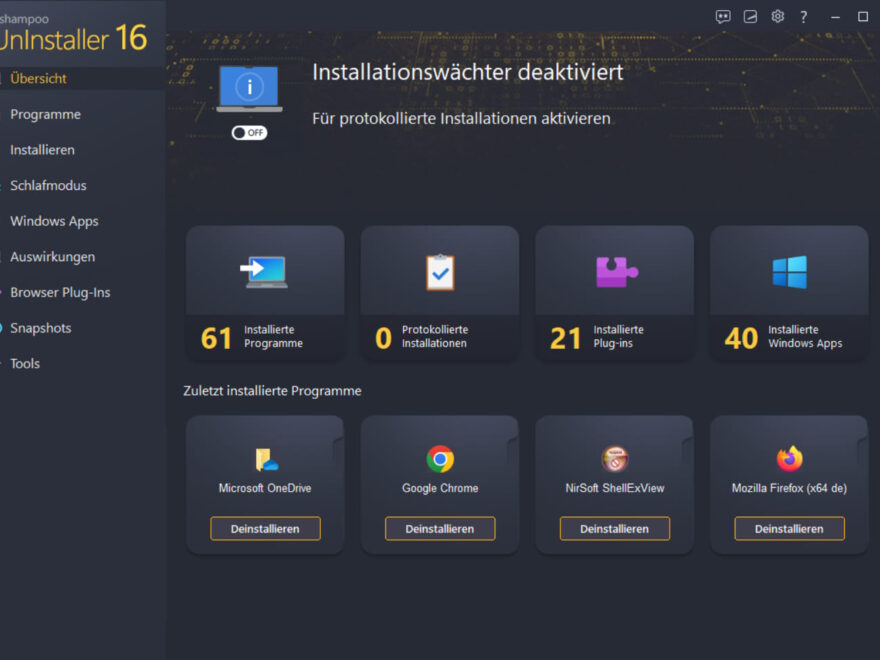Click the NirSoft ShellExView icon
This screenshot has height=660, width=880.
(x=615, y=459)
